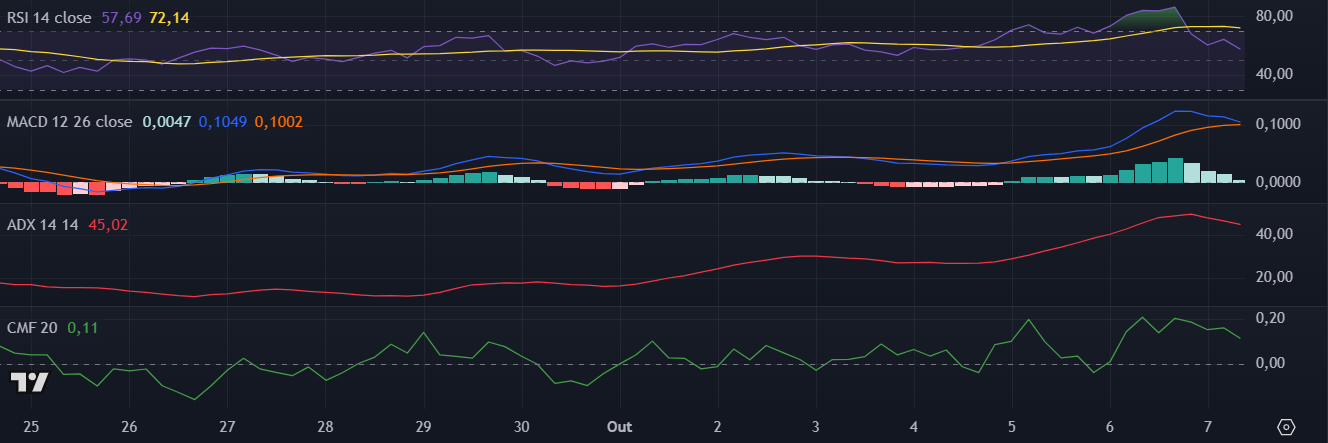Select the MACD 12 26 close label
The width and height of the screenshot is (1328, 443).
[x=69, y=122]
